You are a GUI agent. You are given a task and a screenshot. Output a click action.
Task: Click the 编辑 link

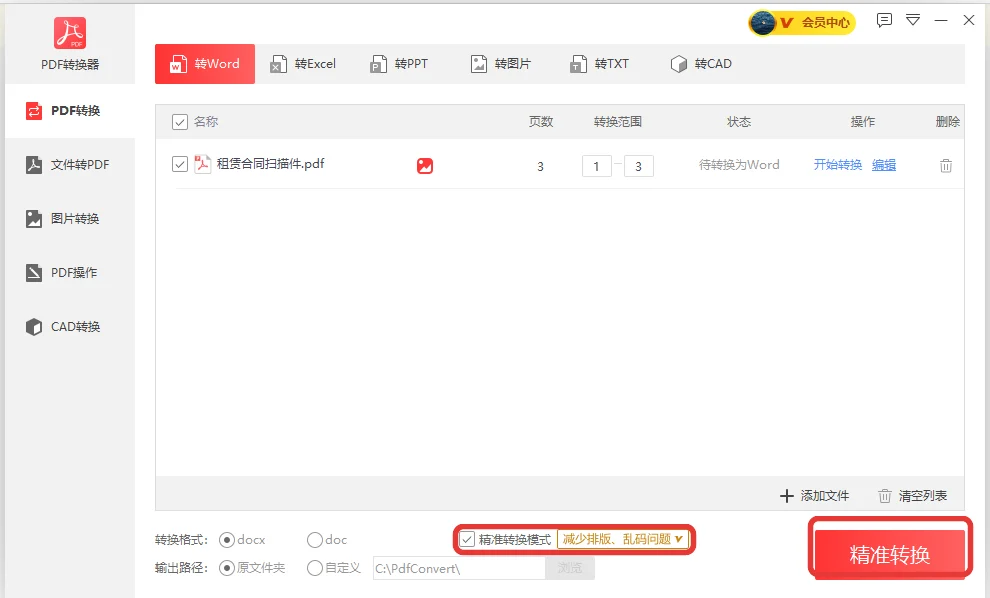884,165
